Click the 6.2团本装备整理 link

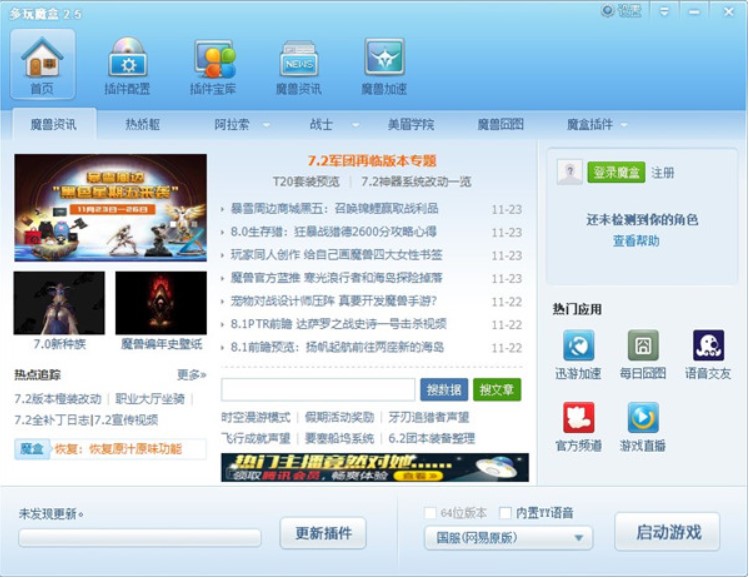[432, 439]
